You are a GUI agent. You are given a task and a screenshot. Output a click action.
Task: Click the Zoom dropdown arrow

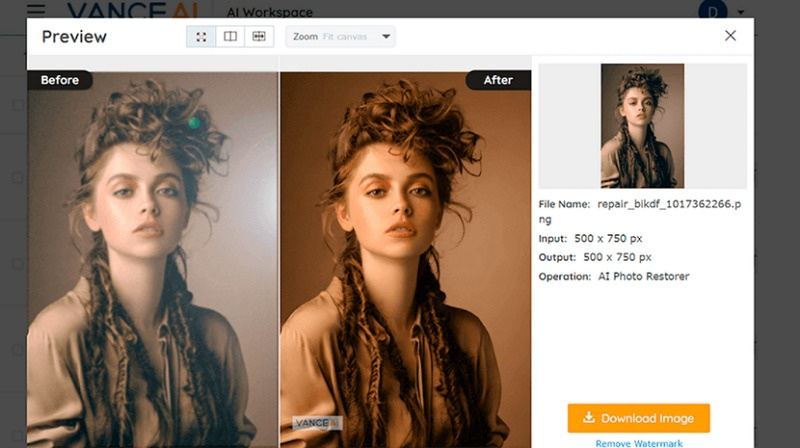pyautogui.click(x=386, y=37)
